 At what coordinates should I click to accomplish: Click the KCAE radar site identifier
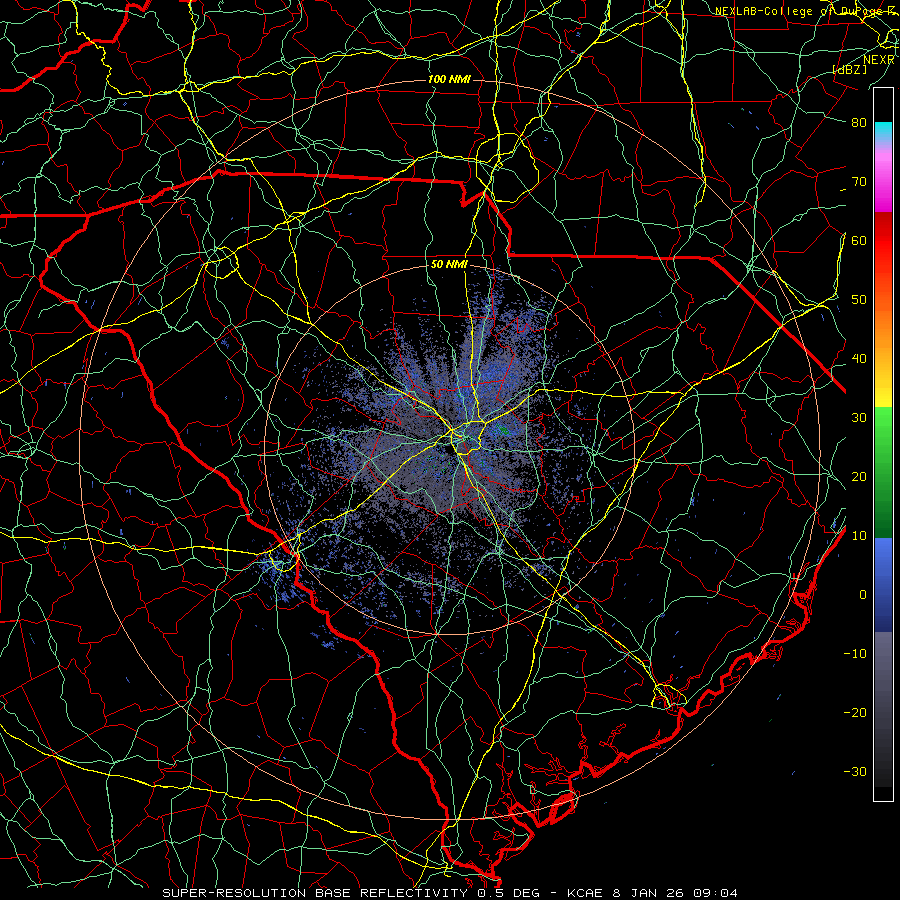(584, 893)
